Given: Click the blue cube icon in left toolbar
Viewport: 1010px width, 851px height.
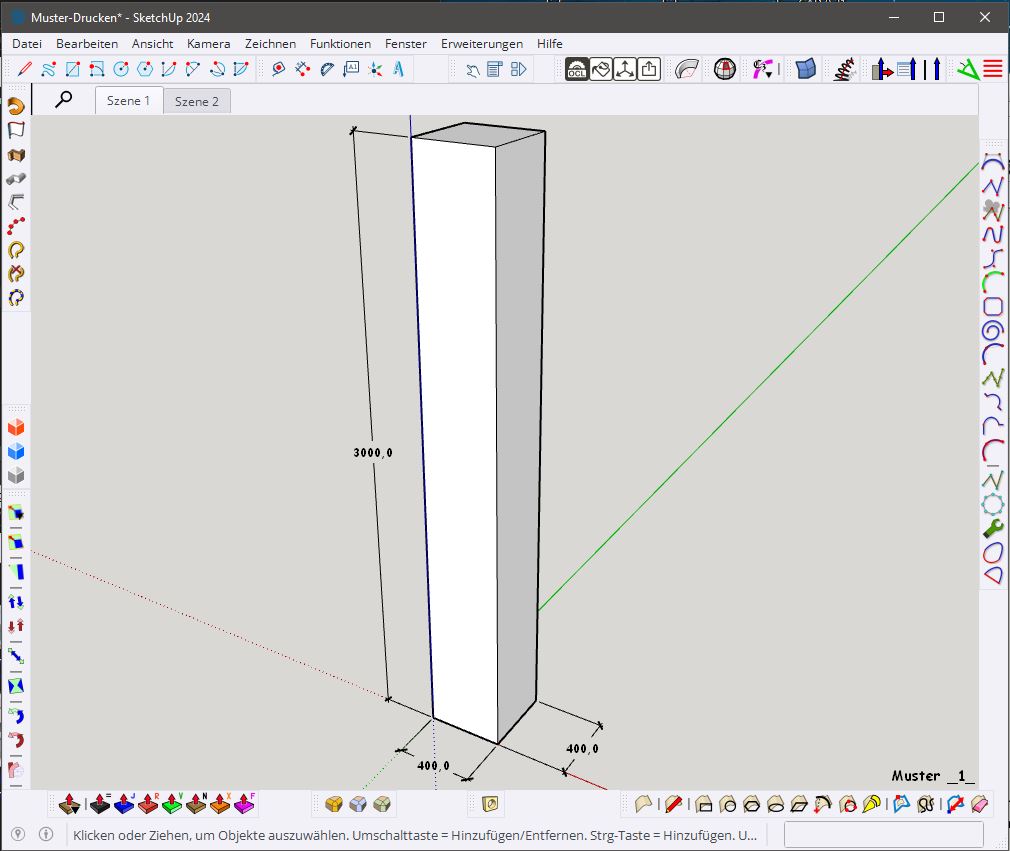Looking at the screenshot, I should point(16,452).
